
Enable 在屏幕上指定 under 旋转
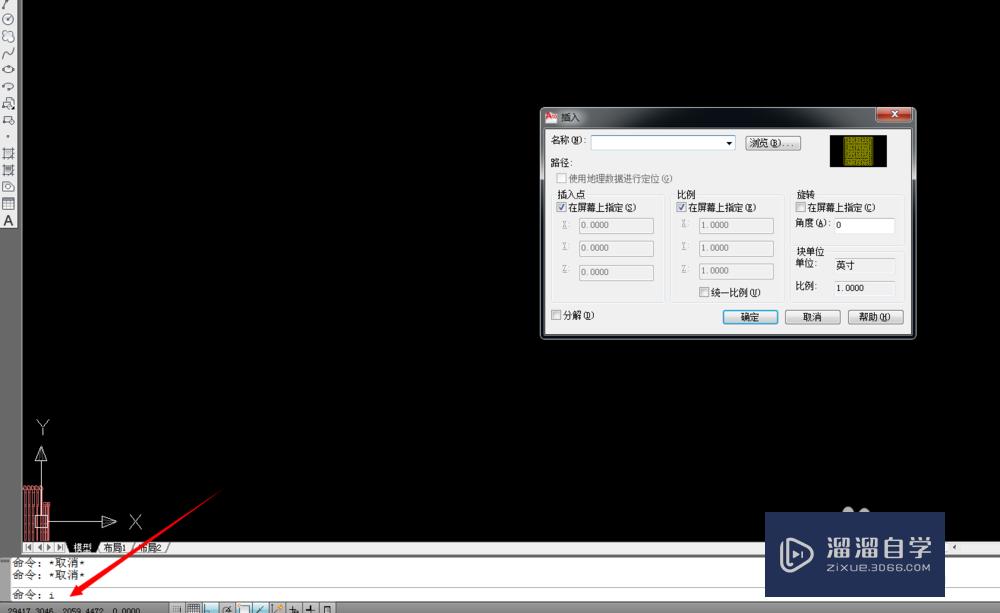[799, 206]
